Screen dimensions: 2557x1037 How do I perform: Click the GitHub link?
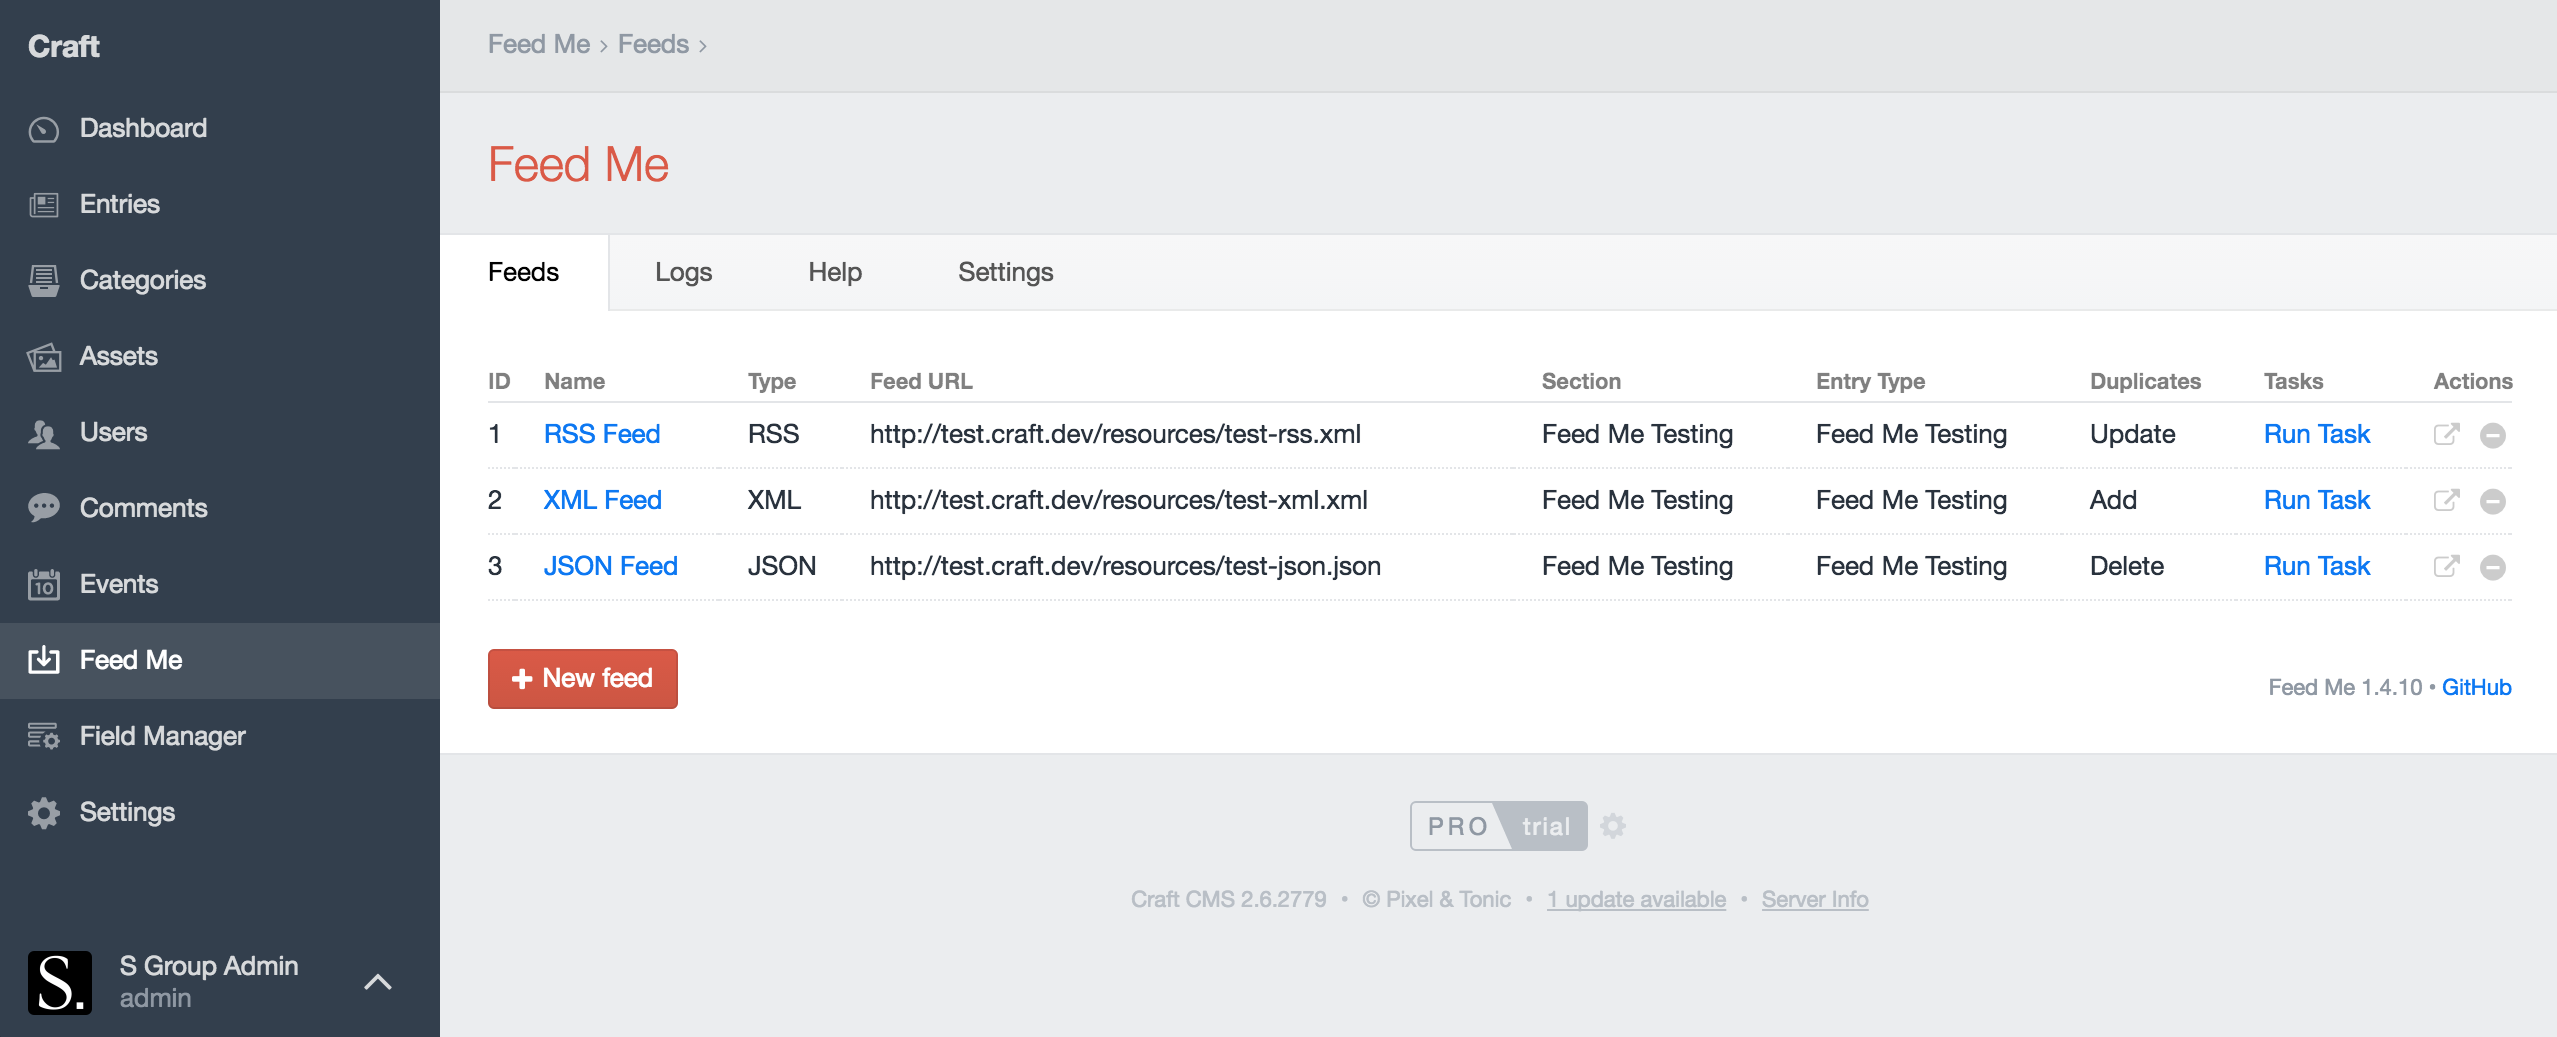point(2476,687)
